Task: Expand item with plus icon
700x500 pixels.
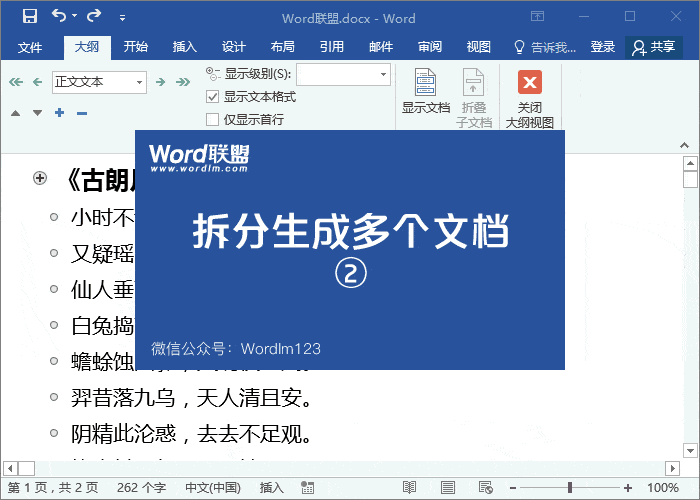Action: [x=59, y=112]
